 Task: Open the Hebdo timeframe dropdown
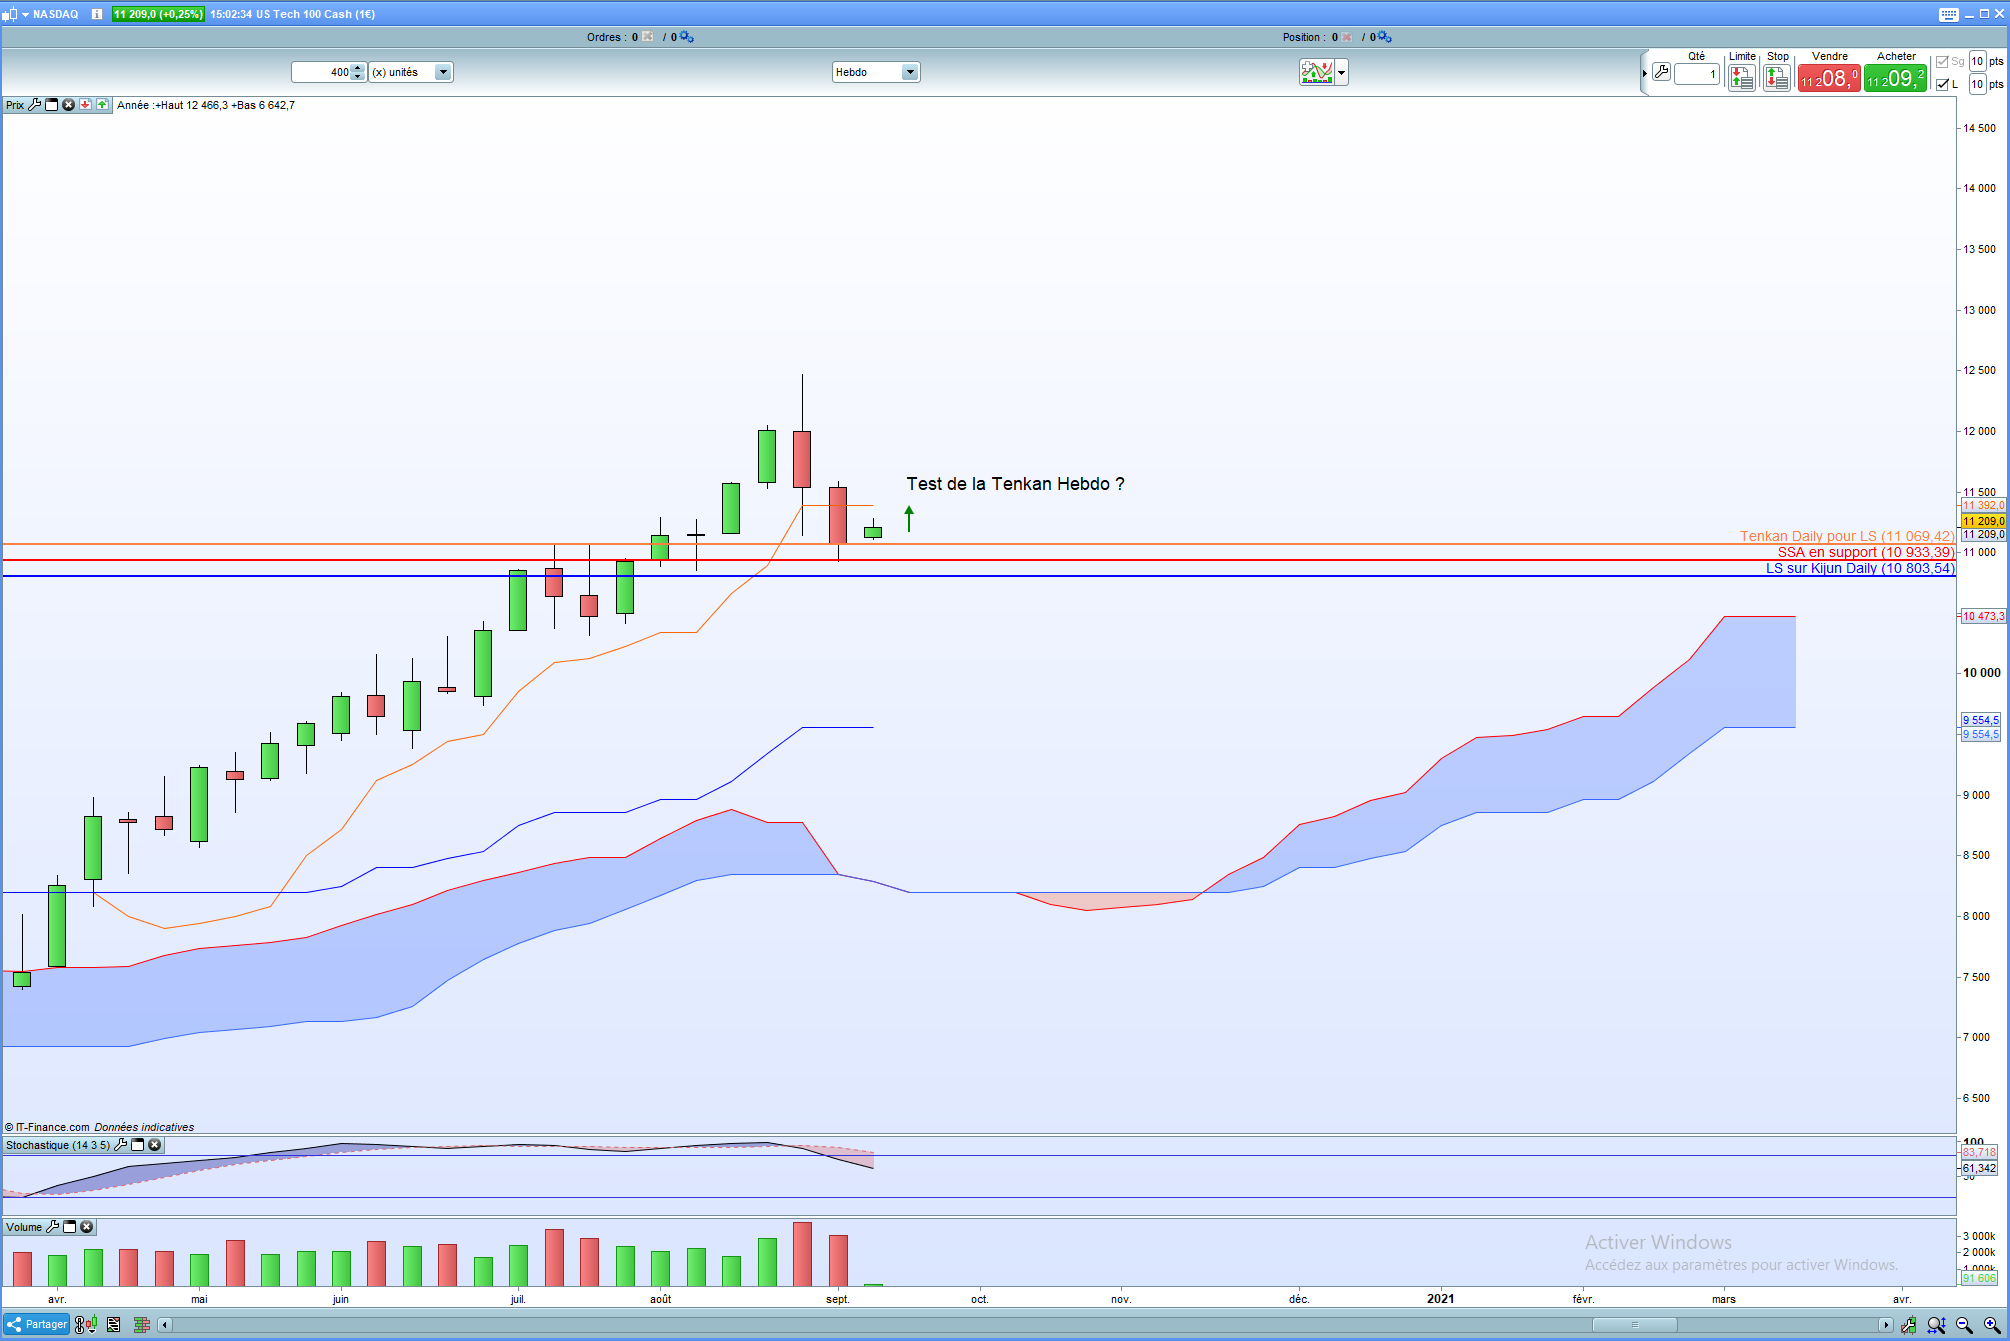click(909, 72)
